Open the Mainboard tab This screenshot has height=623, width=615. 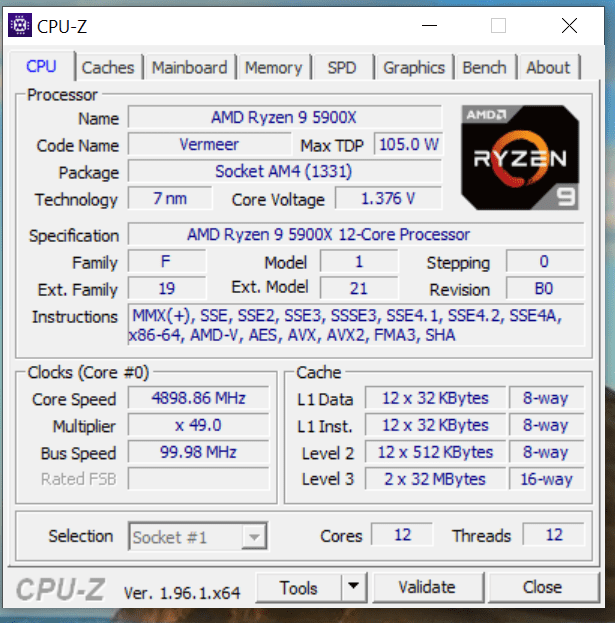pos(190,68)
